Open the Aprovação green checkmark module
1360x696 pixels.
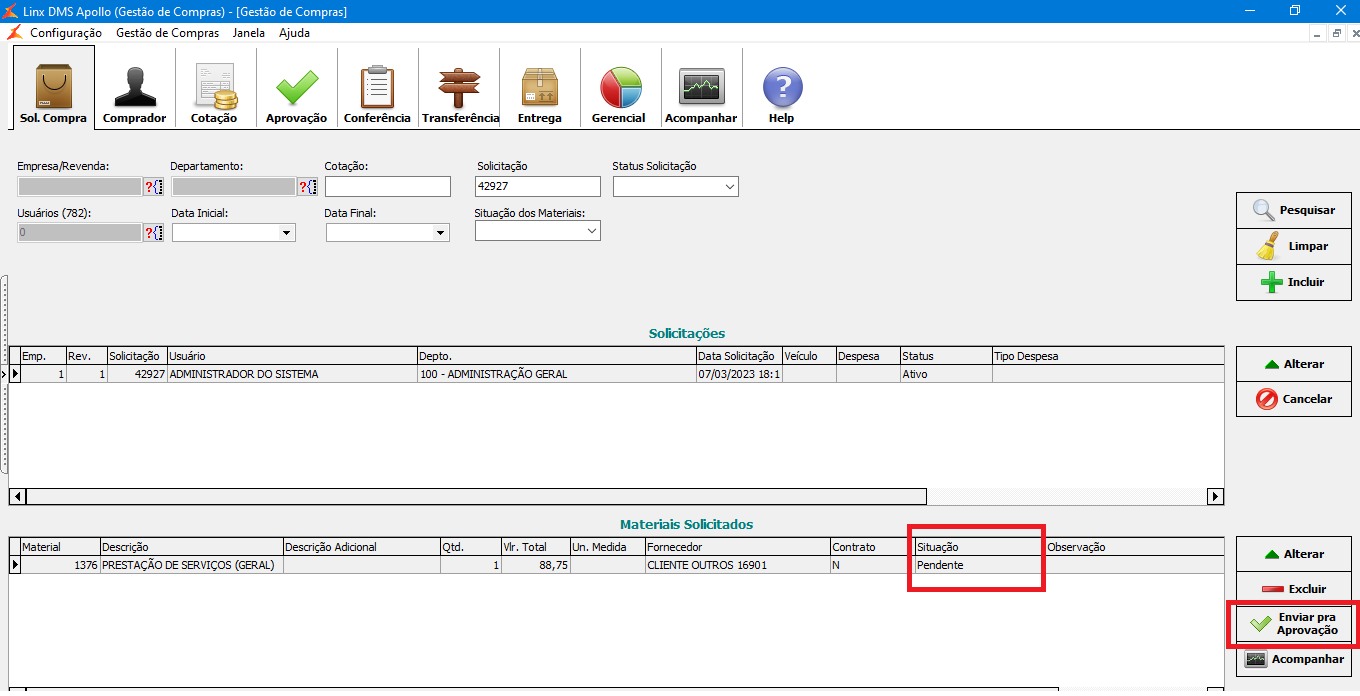tap(296, 88)
